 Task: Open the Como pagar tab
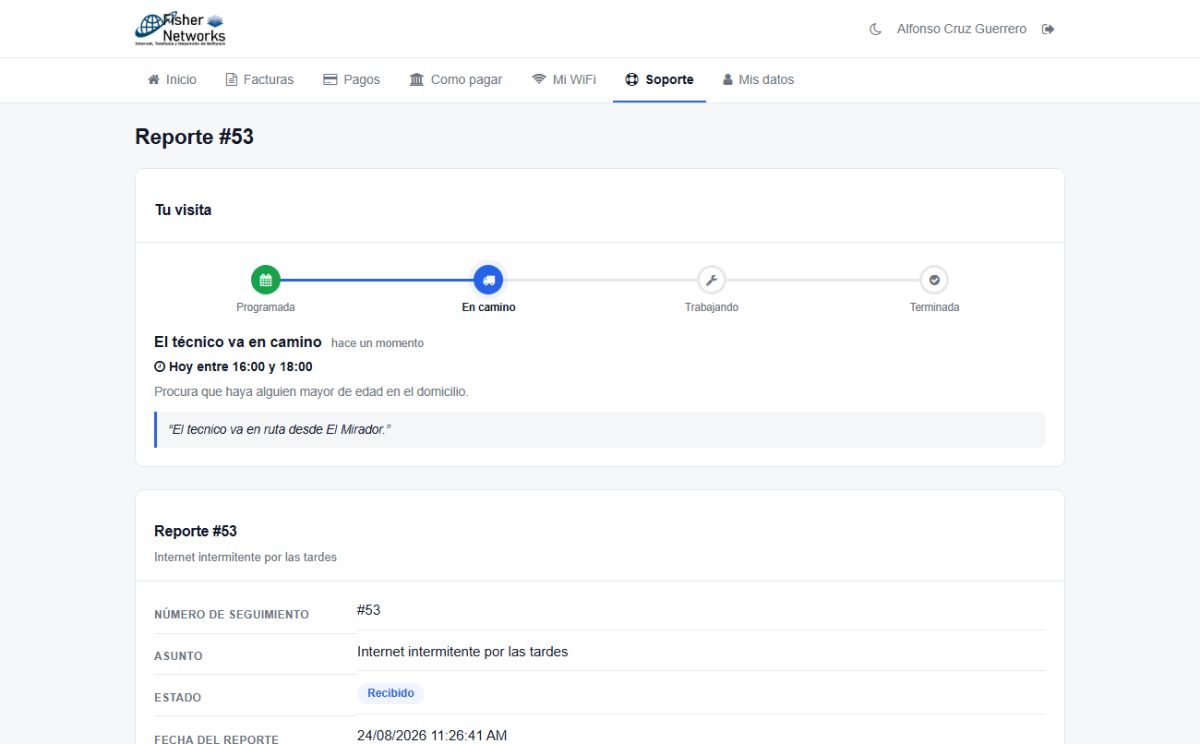click(x=456, y=80)
